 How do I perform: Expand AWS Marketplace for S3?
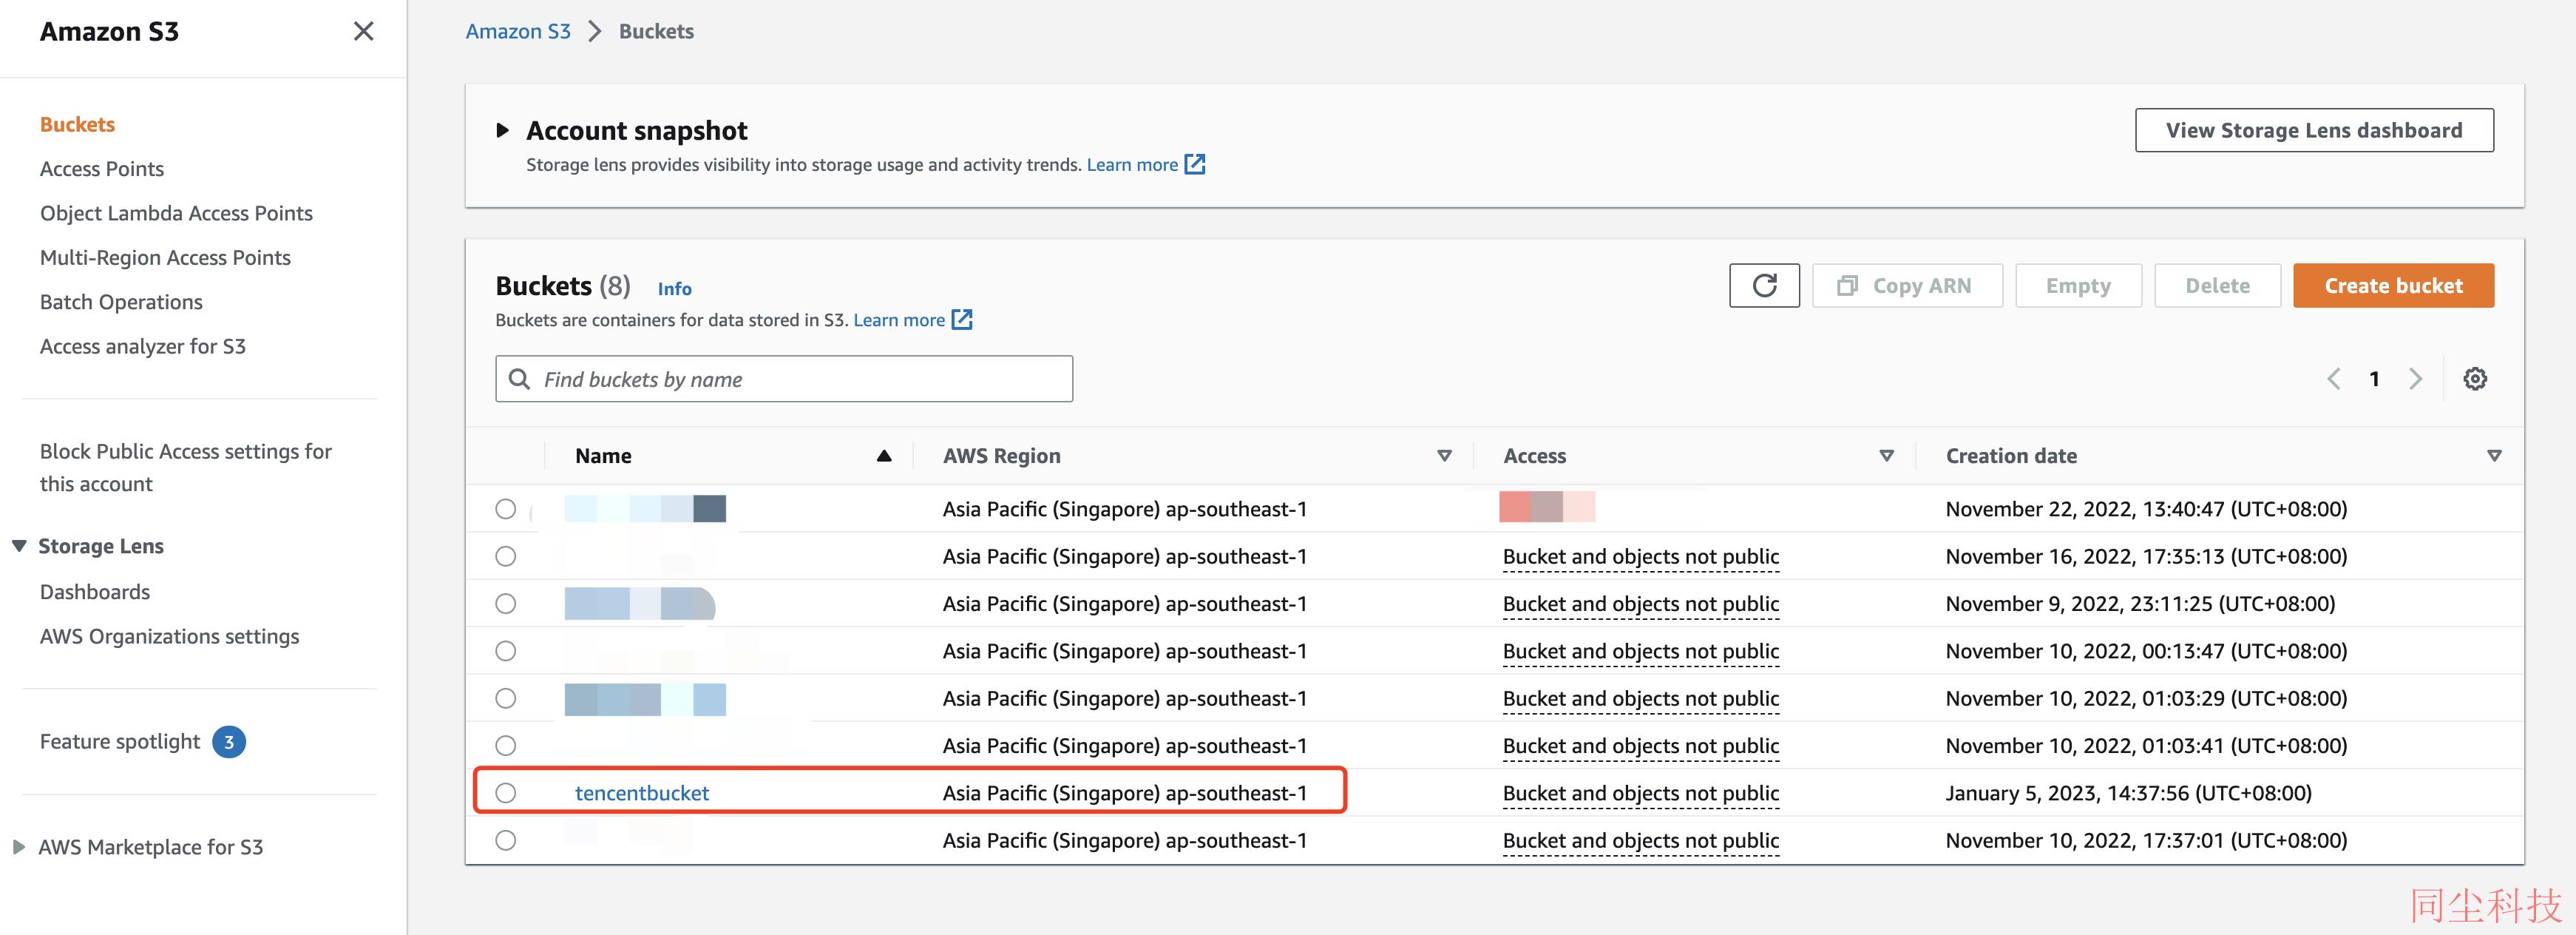click(x=19, y=847)
